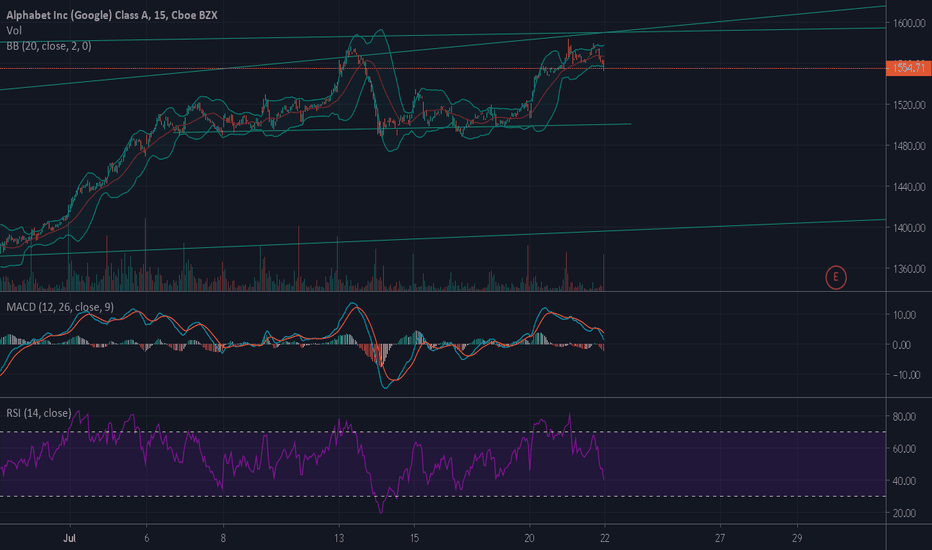Click the earnings 'E' marker icon
932x550 pixels.
836,277
